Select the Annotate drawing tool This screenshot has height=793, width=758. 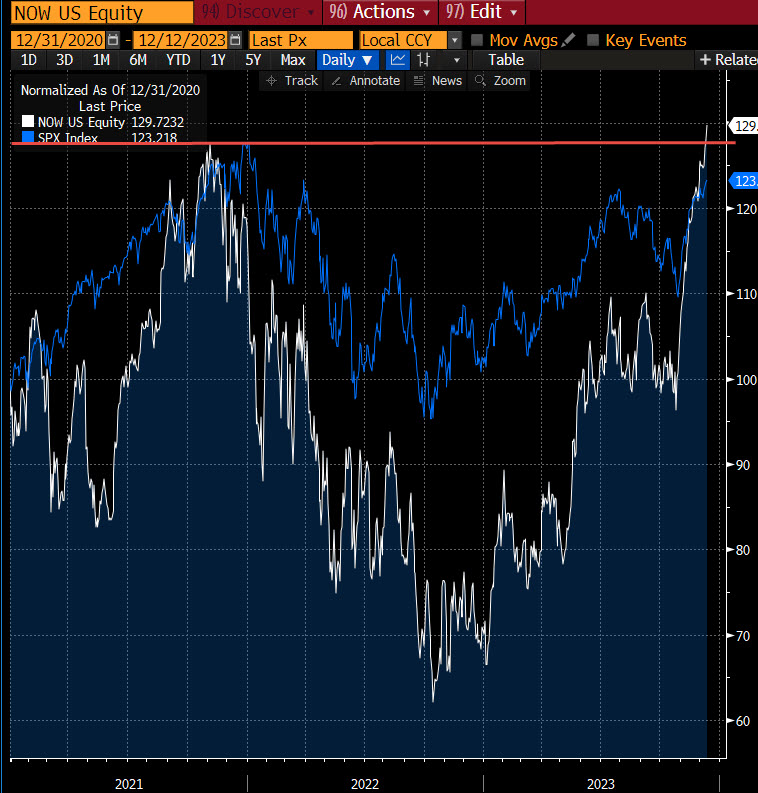coord(365,81)
